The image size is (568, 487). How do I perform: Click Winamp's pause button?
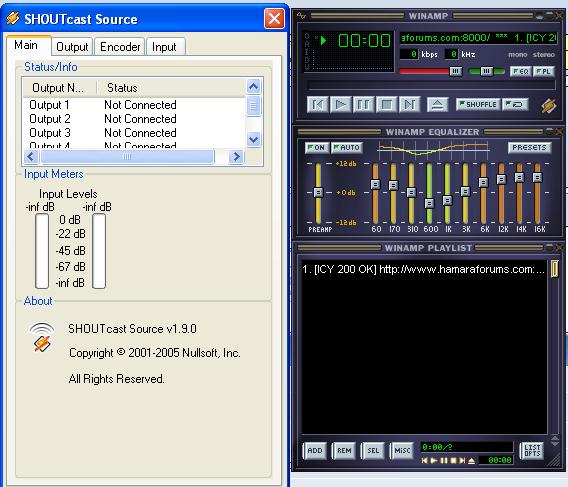tap(364, 105)
